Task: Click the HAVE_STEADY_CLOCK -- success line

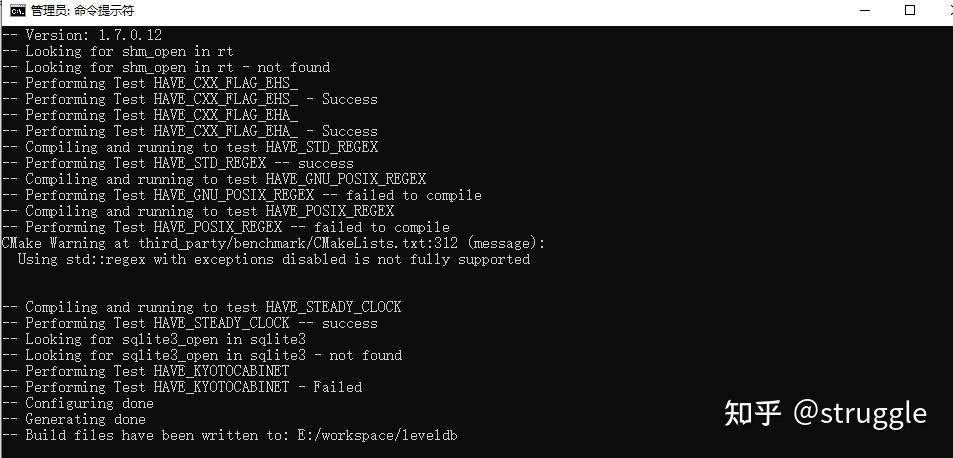Action: pyautogui.click(x=190, y=323)
